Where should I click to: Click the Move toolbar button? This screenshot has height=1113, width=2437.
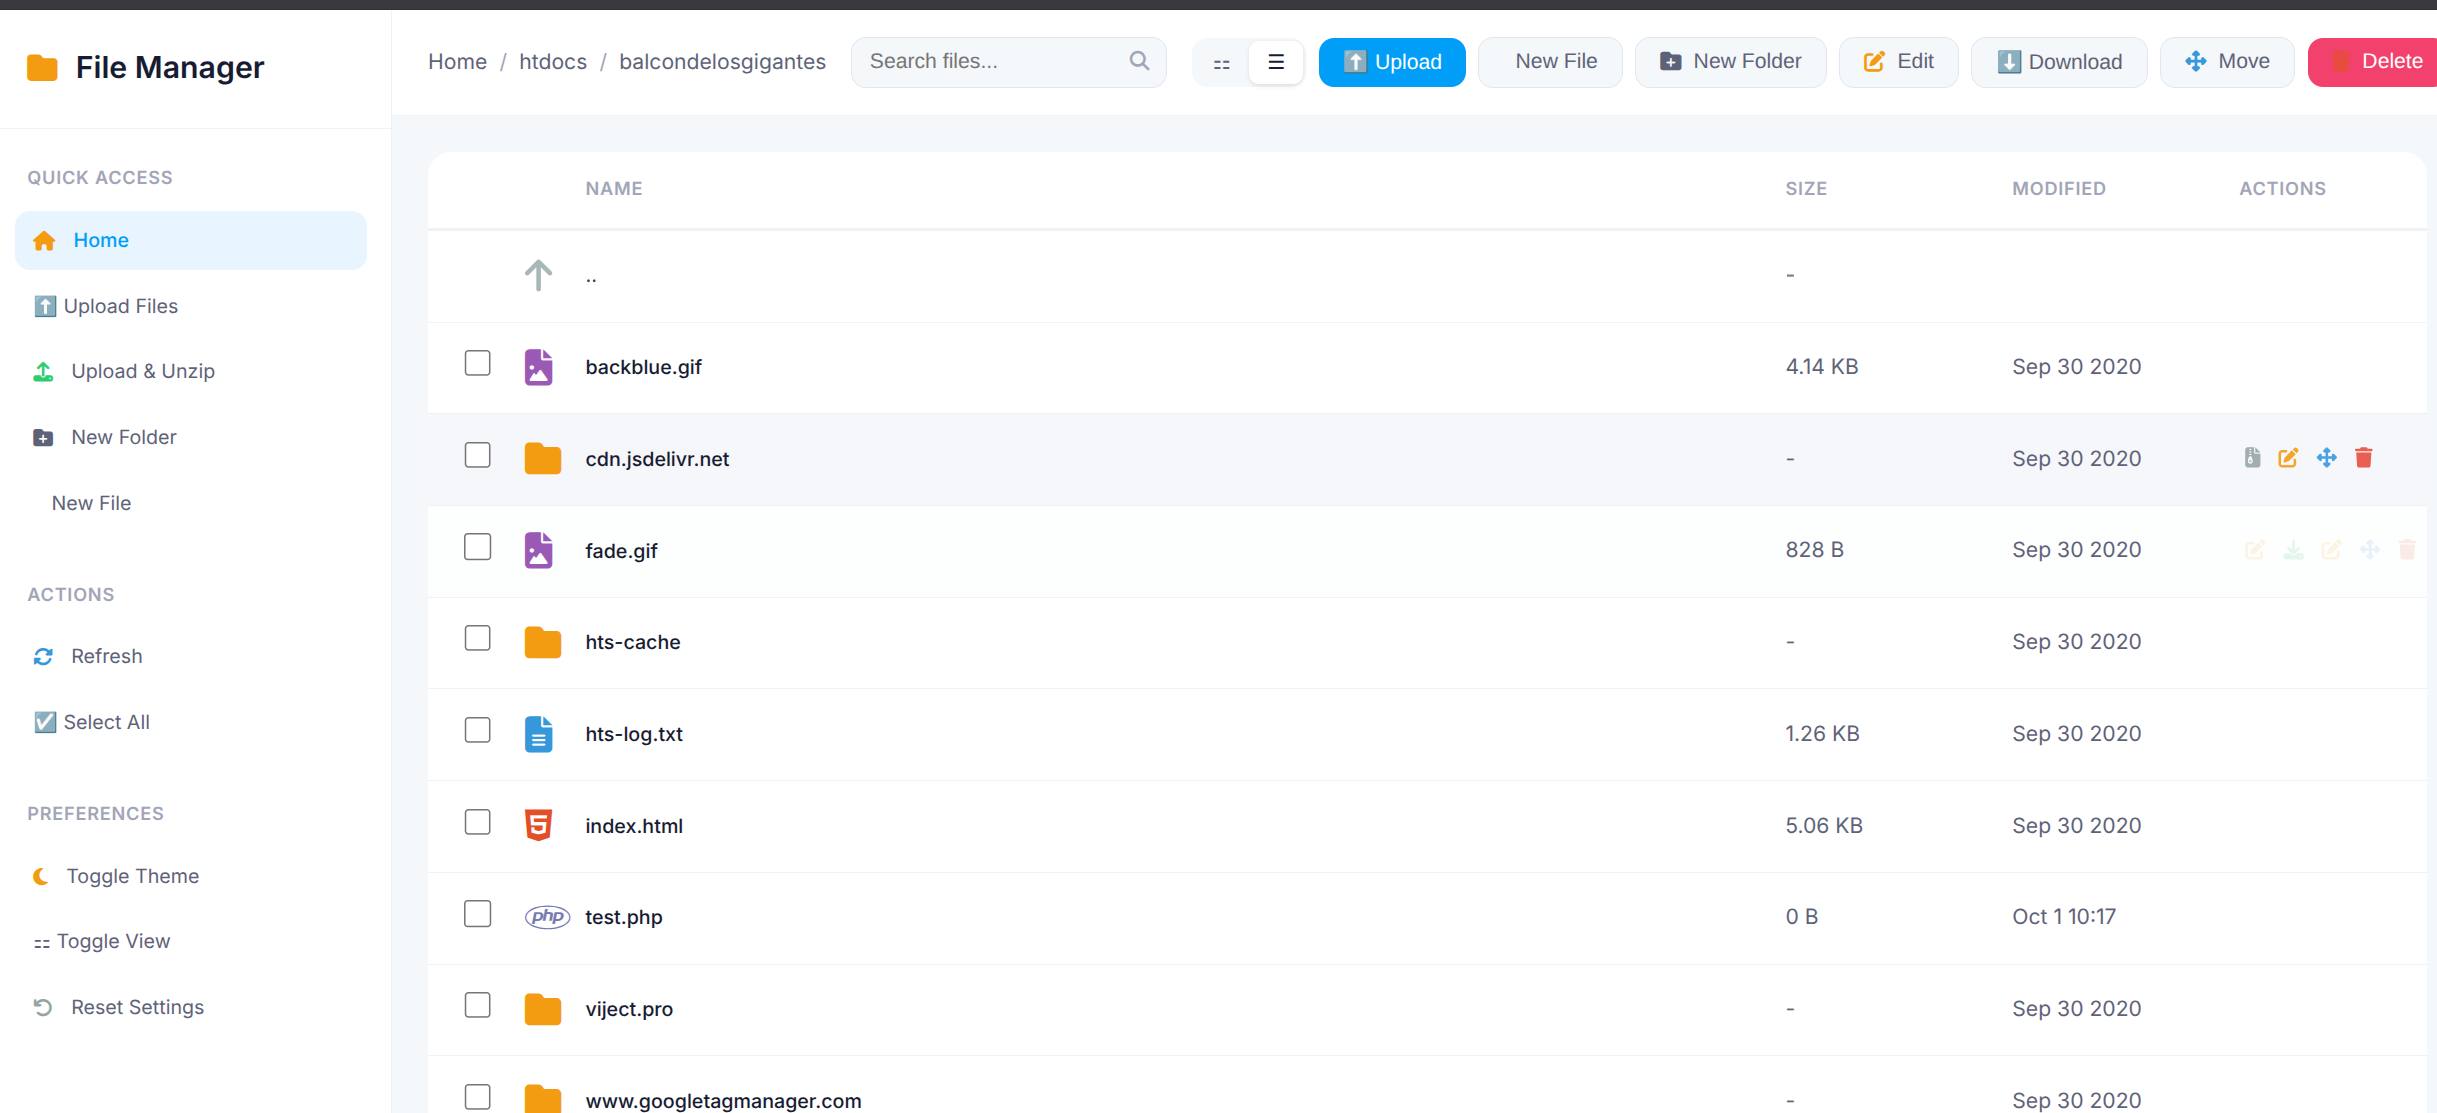(x=2227, y=62)
